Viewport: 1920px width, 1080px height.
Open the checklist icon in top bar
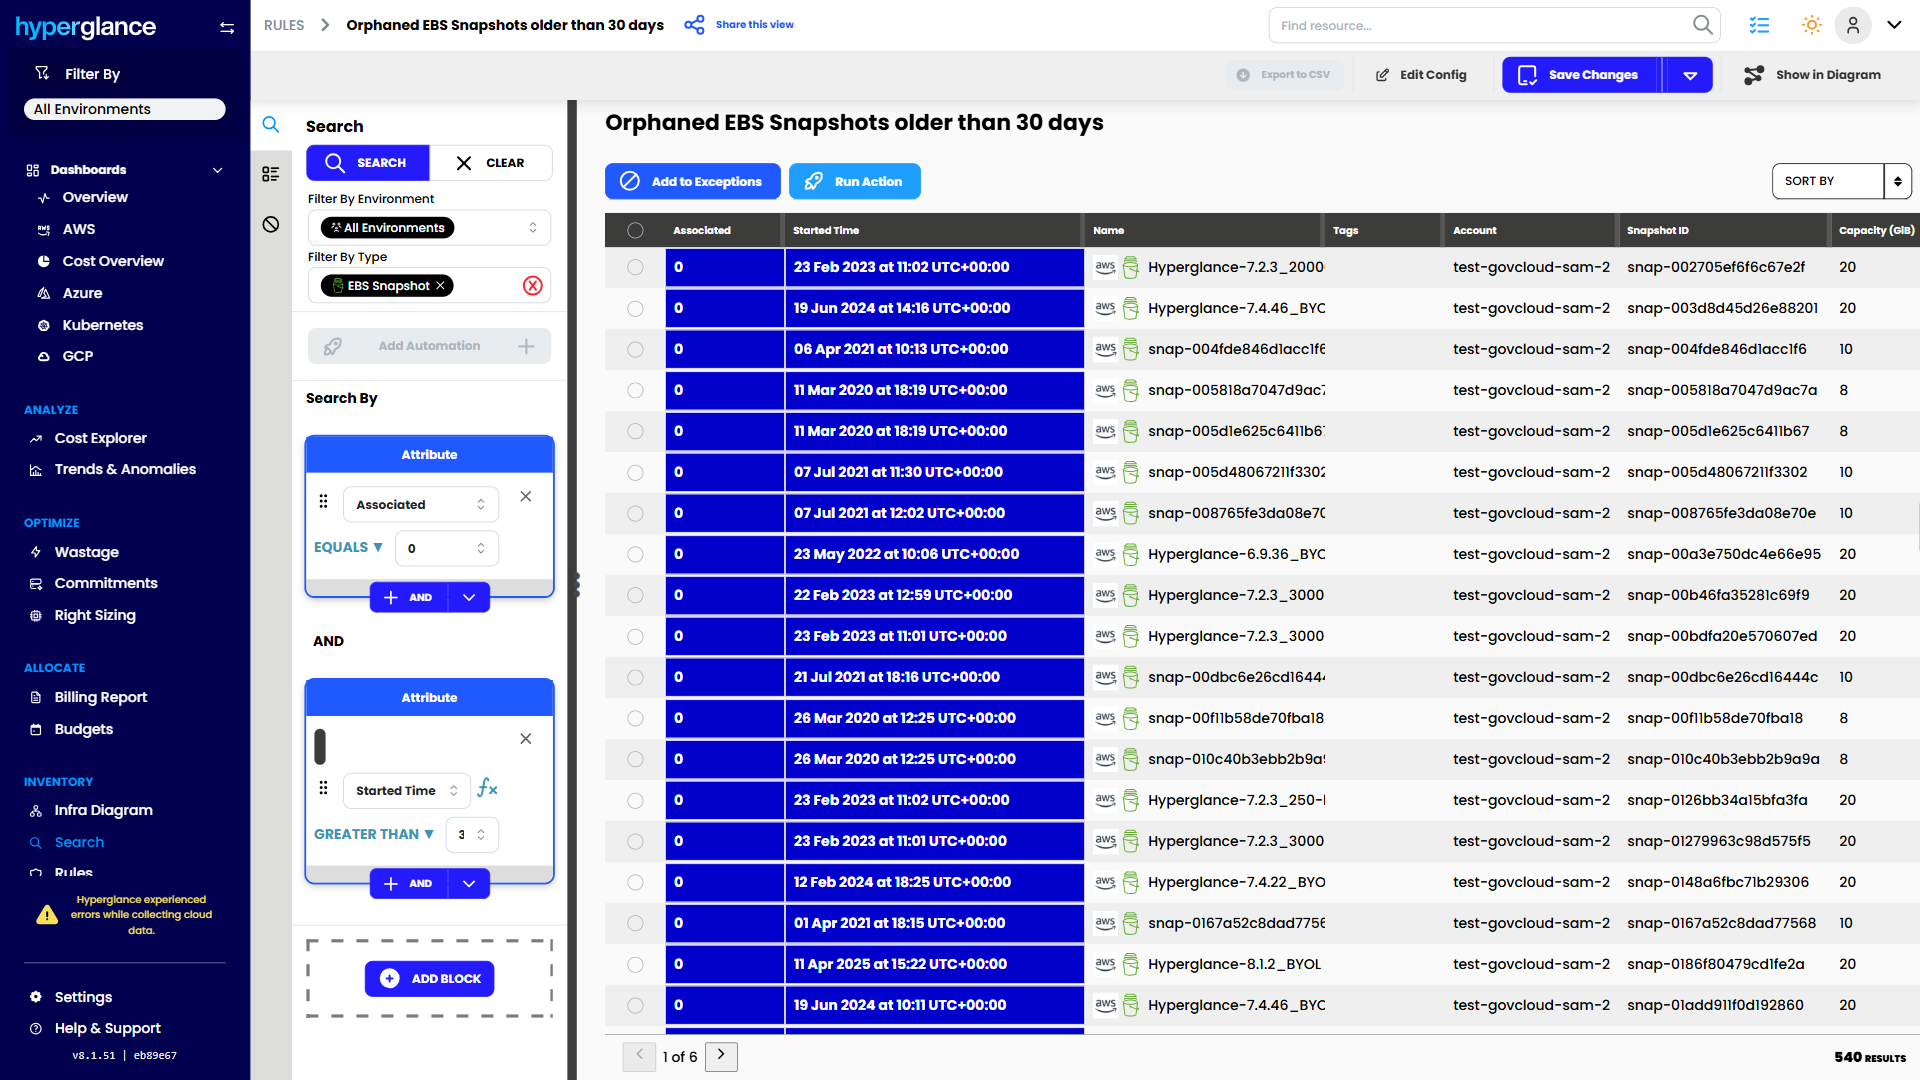click(1759, 25)
